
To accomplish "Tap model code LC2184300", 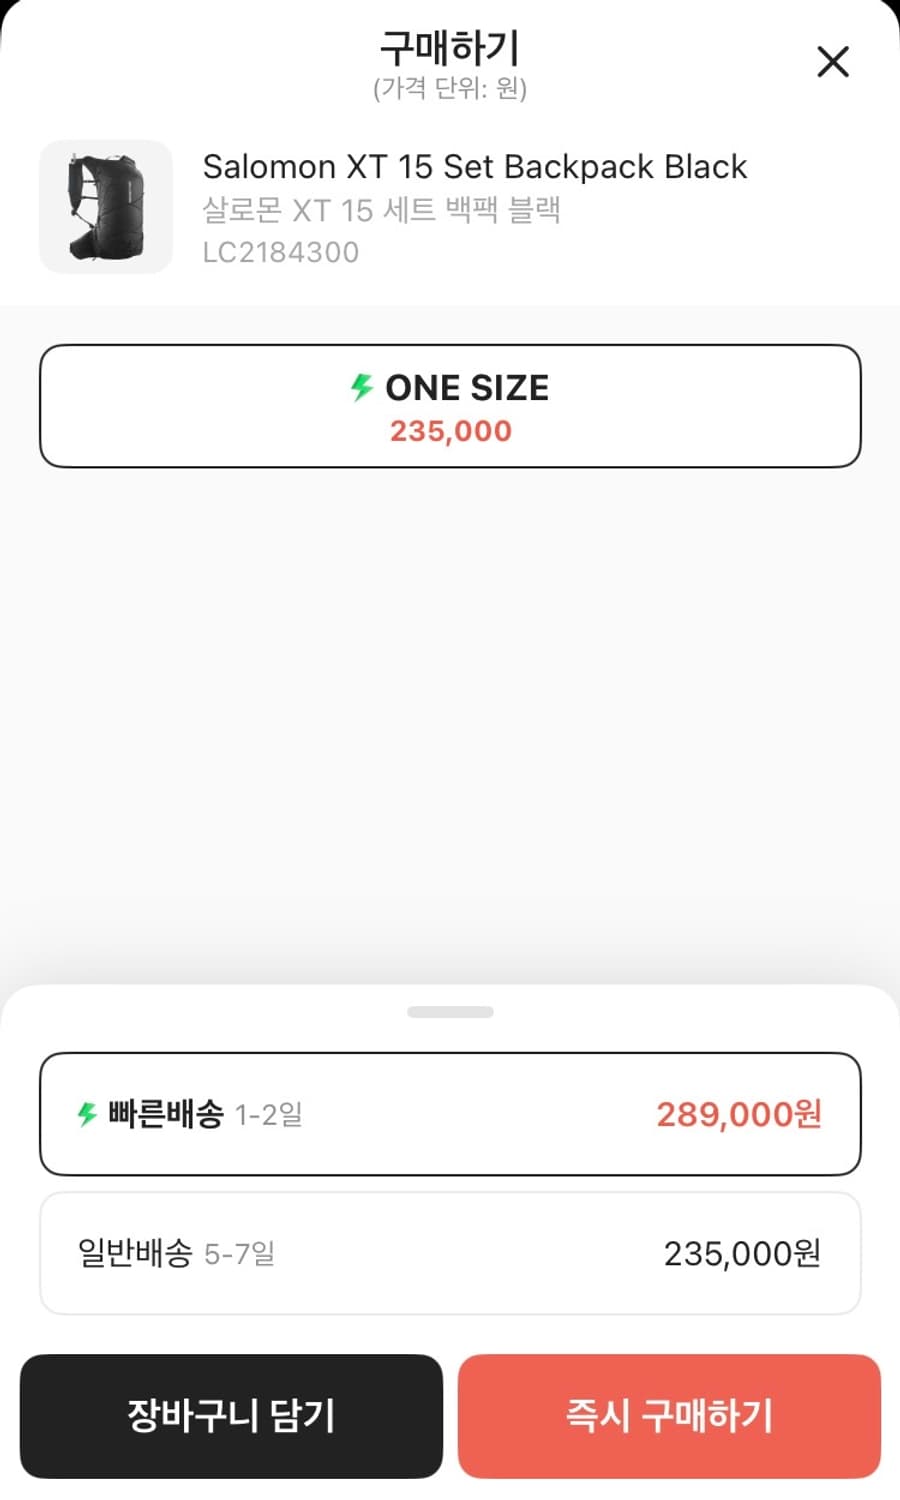I will coord(281,252).
